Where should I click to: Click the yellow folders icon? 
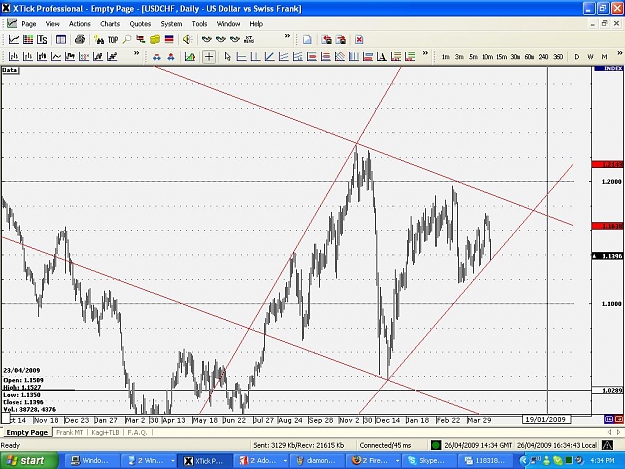(155, 39)
